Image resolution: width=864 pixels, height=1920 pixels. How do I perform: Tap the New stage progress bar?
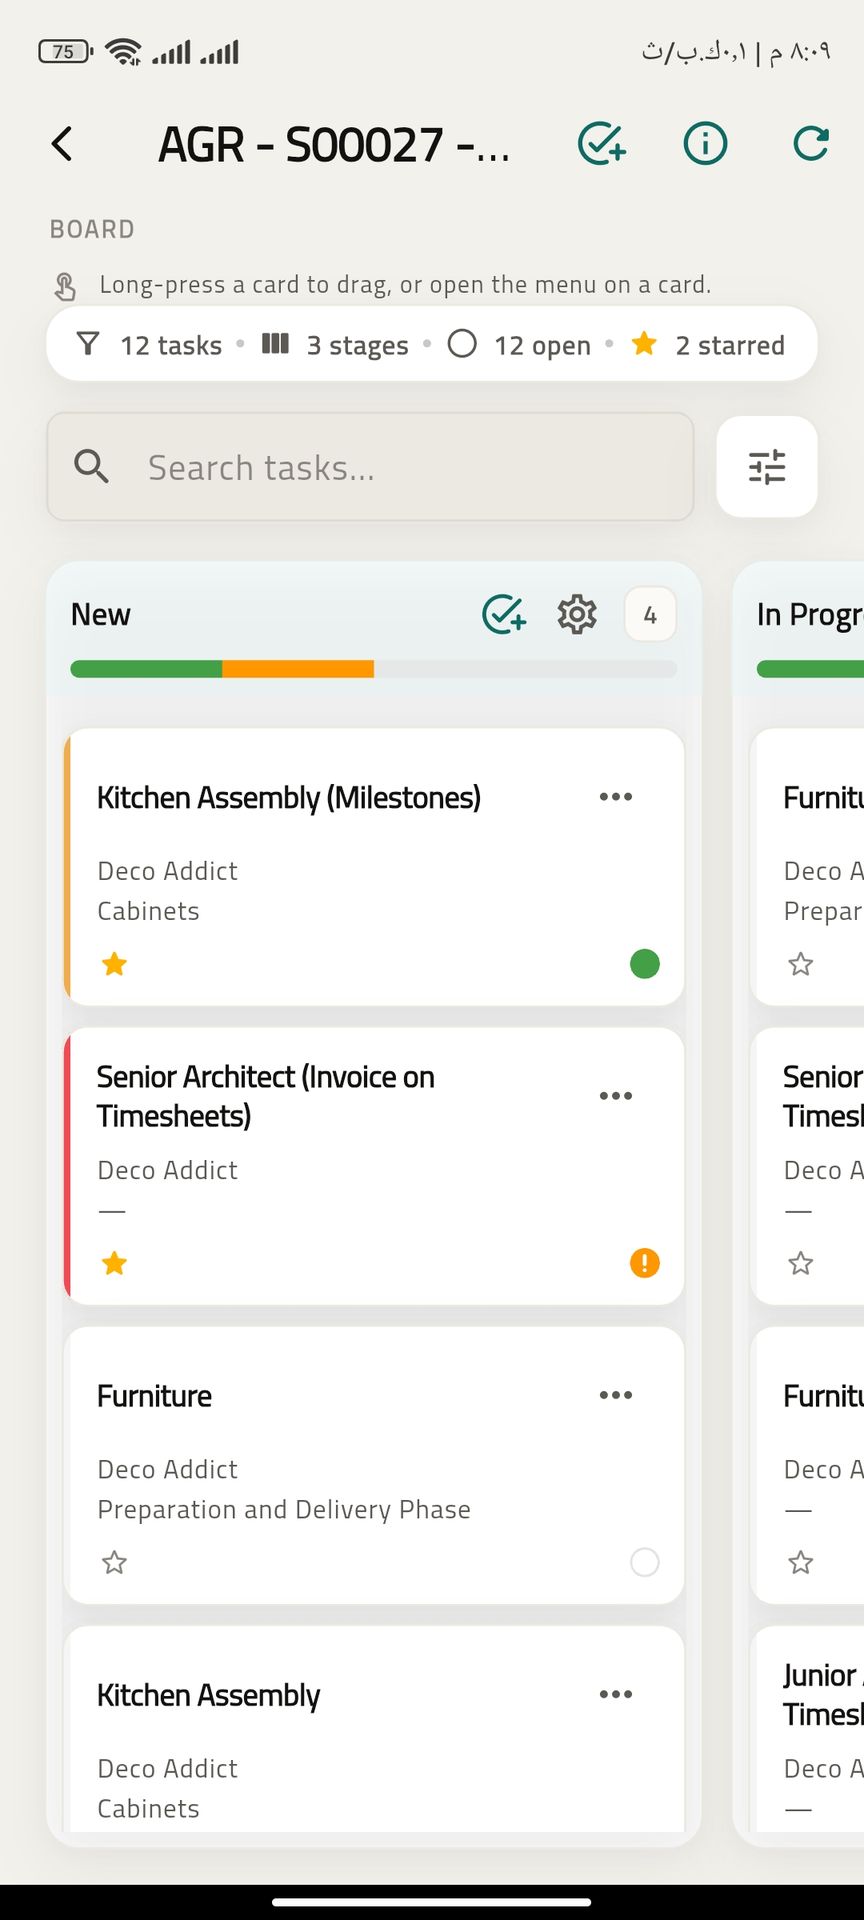373,669
